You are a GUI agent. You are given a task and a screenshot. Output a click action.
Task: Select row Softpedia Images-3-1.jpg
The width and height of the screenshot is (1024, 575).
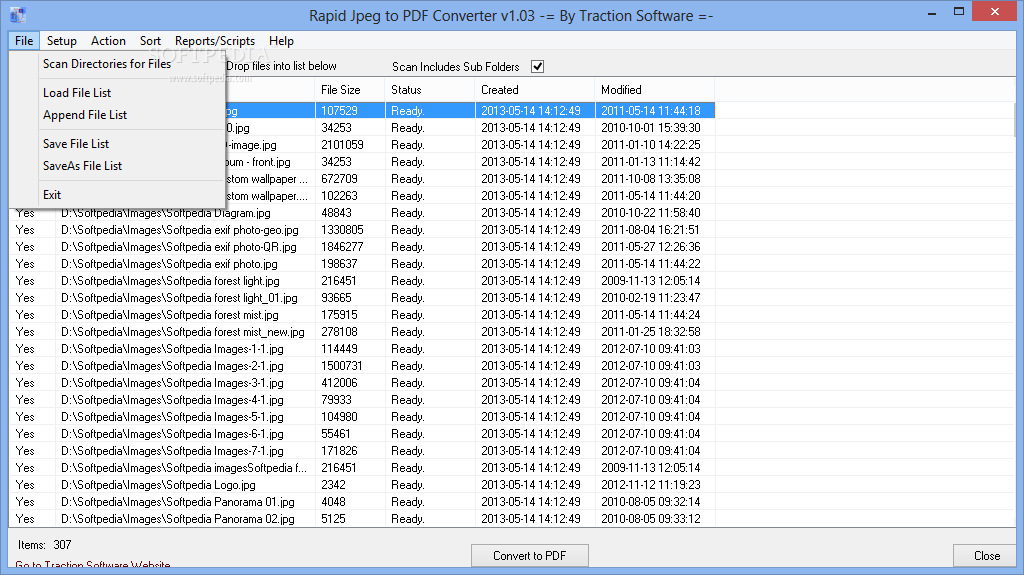click(x=362, y=383)
